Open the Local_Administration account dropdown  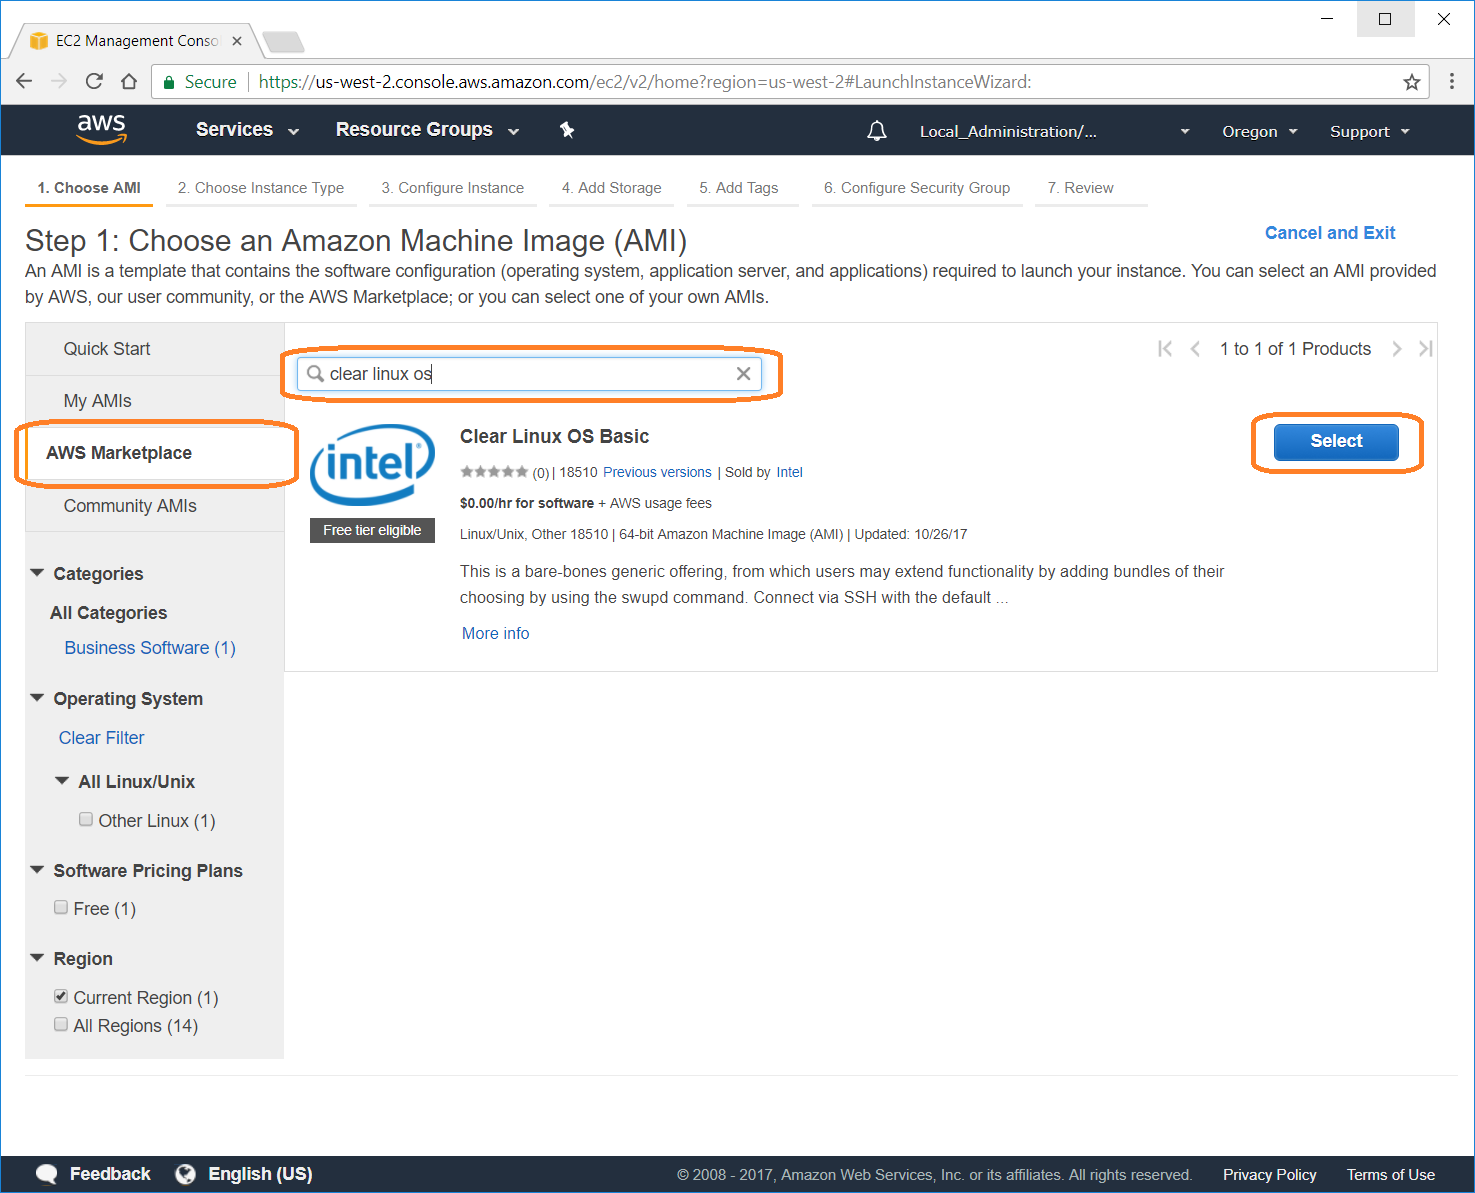click(x=1054, y=131)
